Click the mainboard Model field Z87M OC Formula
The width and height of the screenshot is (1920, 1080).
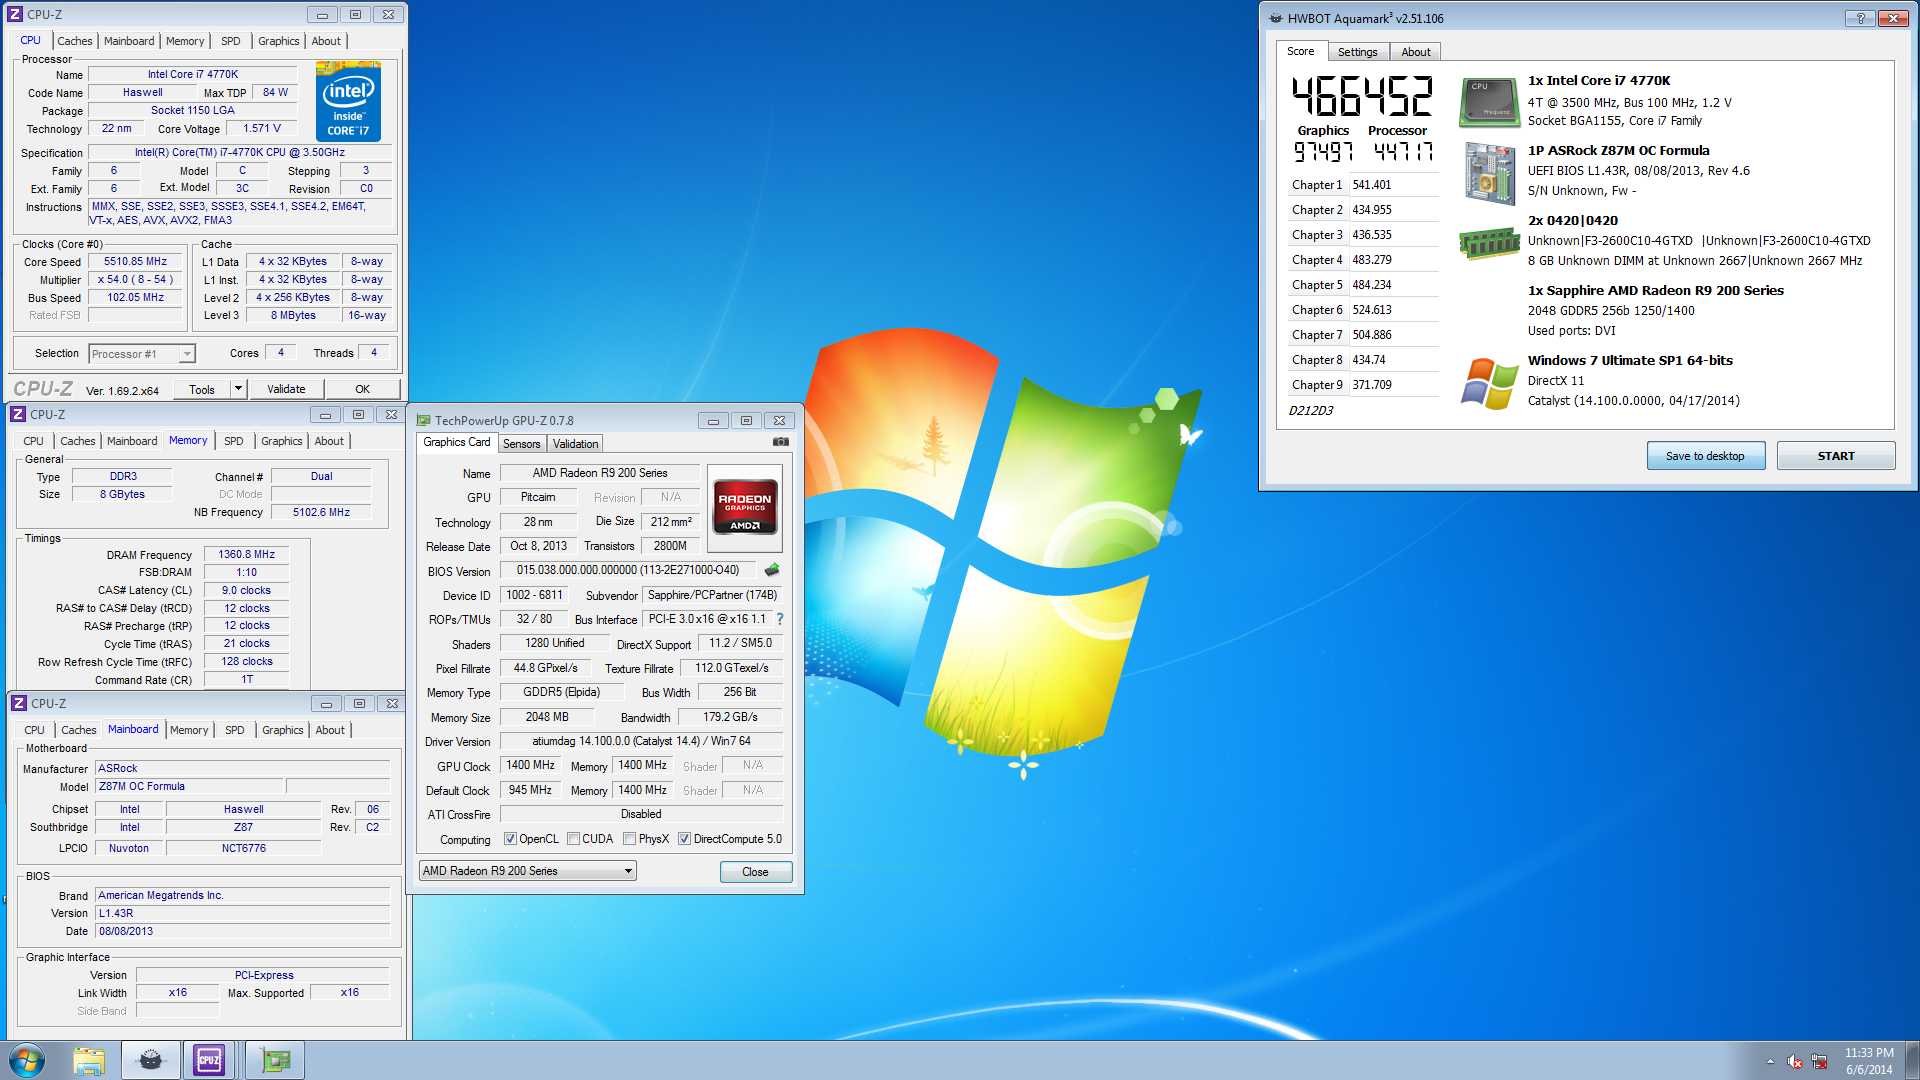pos(191,786)
